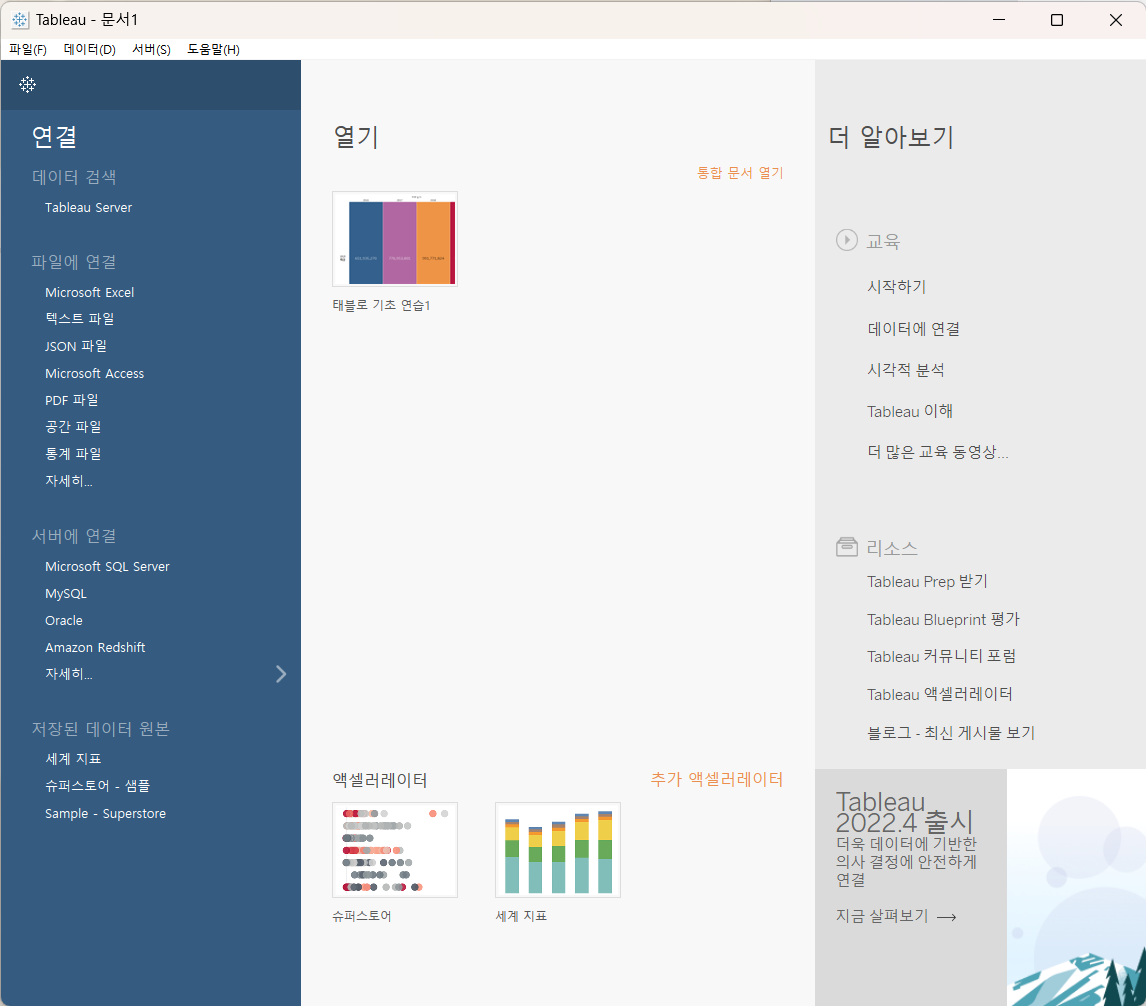Open Tableau 이해 training link
1146x1006 pixels.
click(x=910, y=412)
